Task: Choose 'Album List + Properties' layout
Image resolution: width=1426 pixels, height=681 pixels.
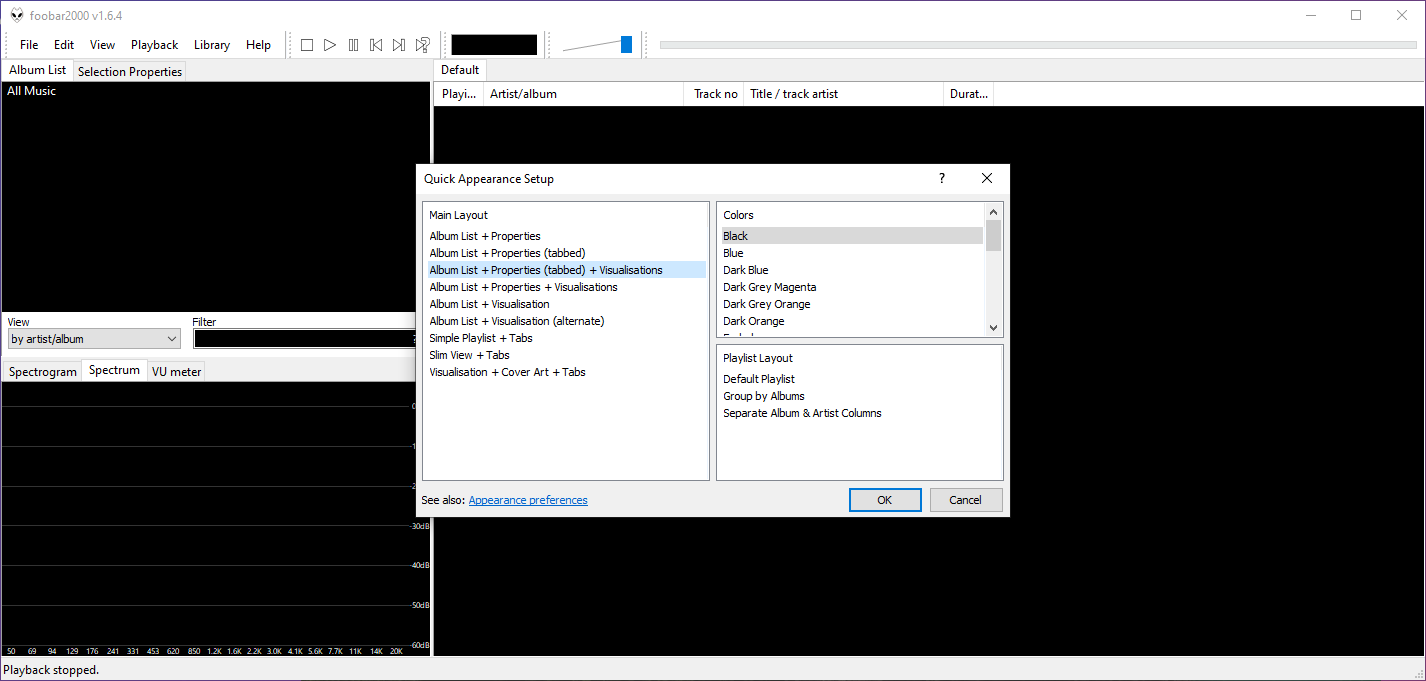Action: click(x=485, y=236)
